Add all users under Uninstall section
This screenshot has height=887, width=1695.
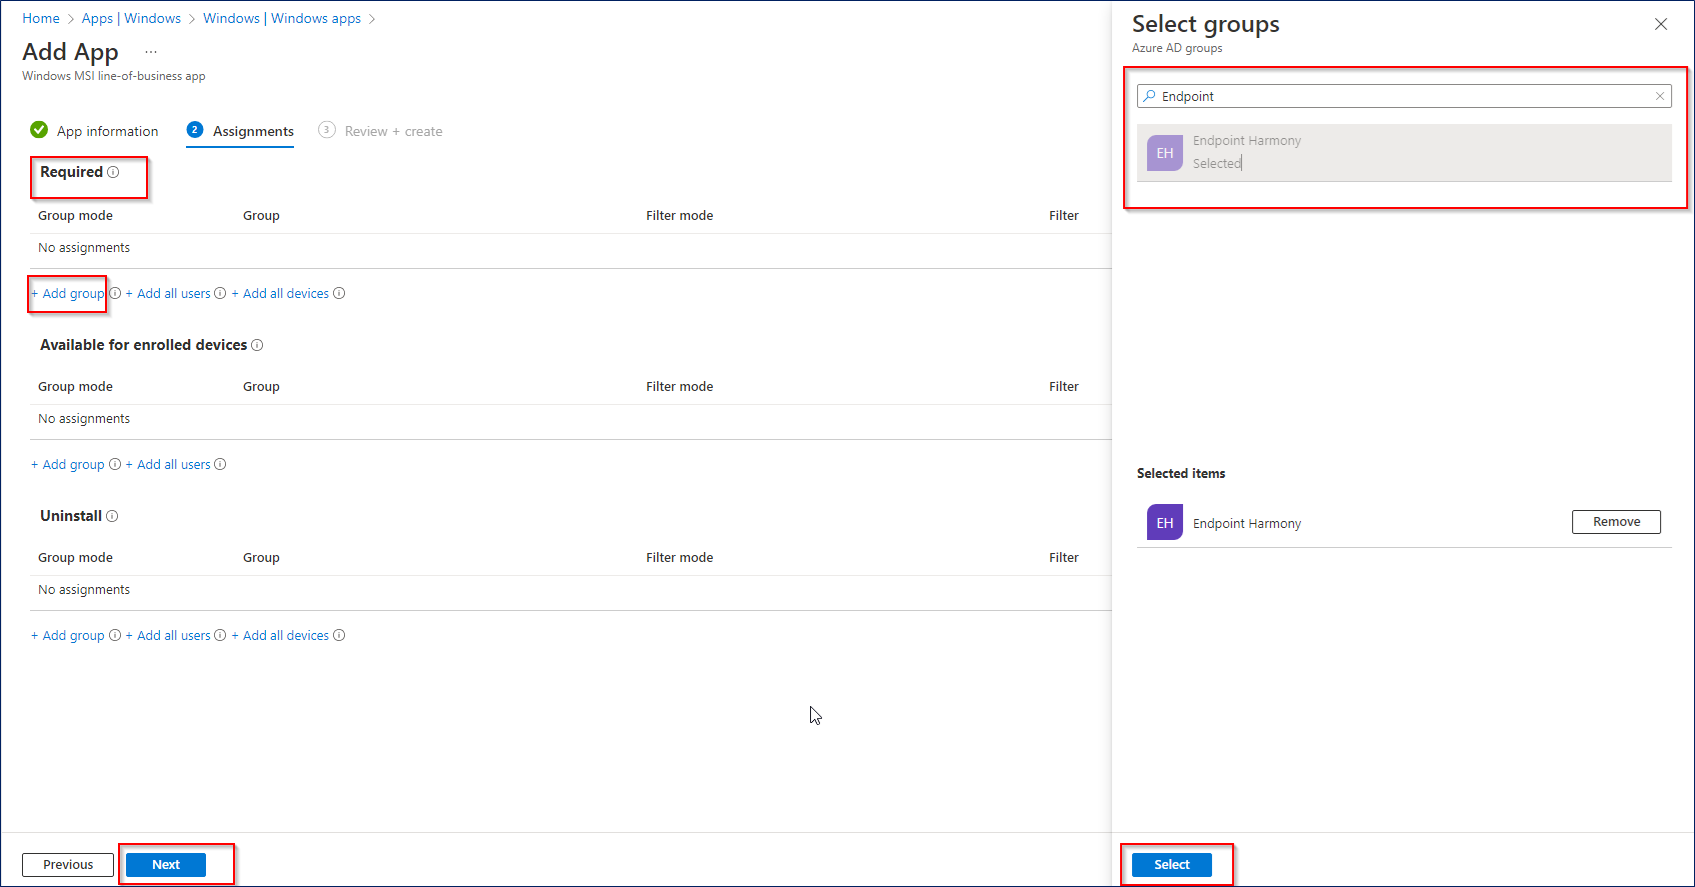168,635
